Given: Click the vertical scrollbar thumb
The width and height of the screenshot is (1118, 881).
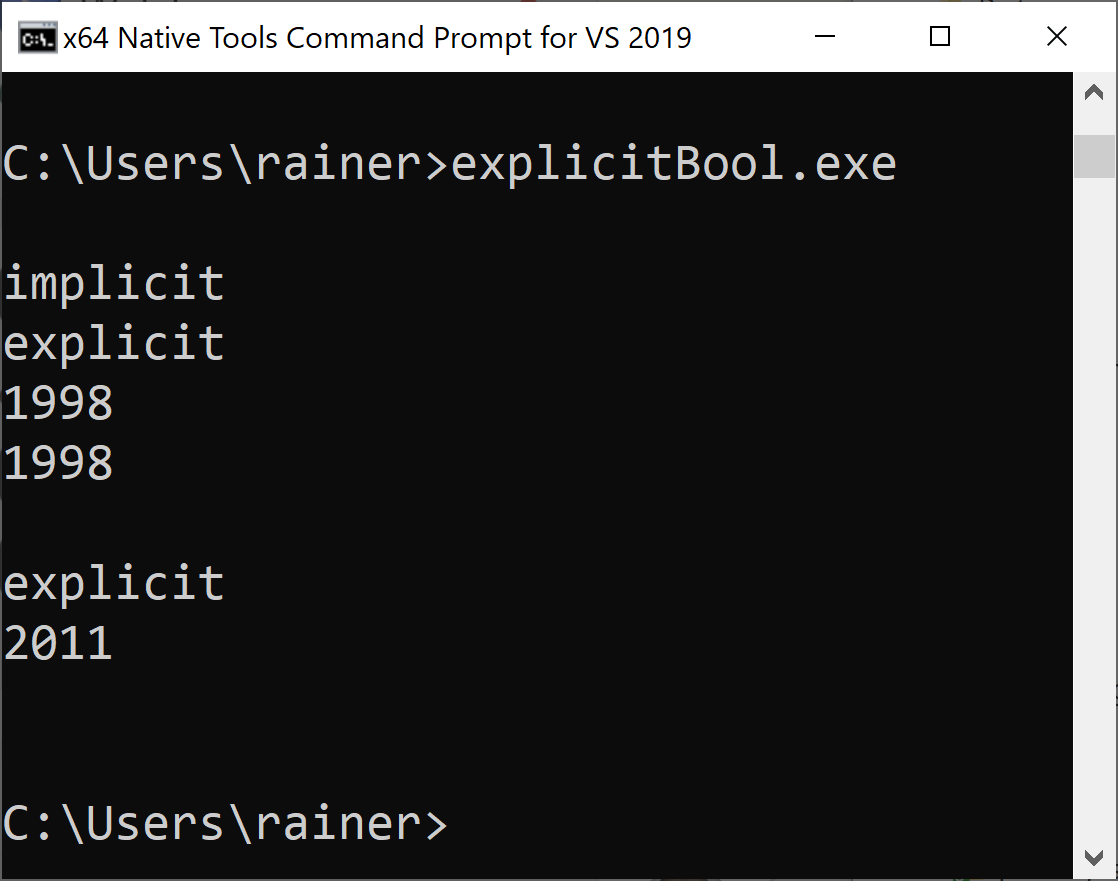Looking at the screenshot, I should [1095, 156].
